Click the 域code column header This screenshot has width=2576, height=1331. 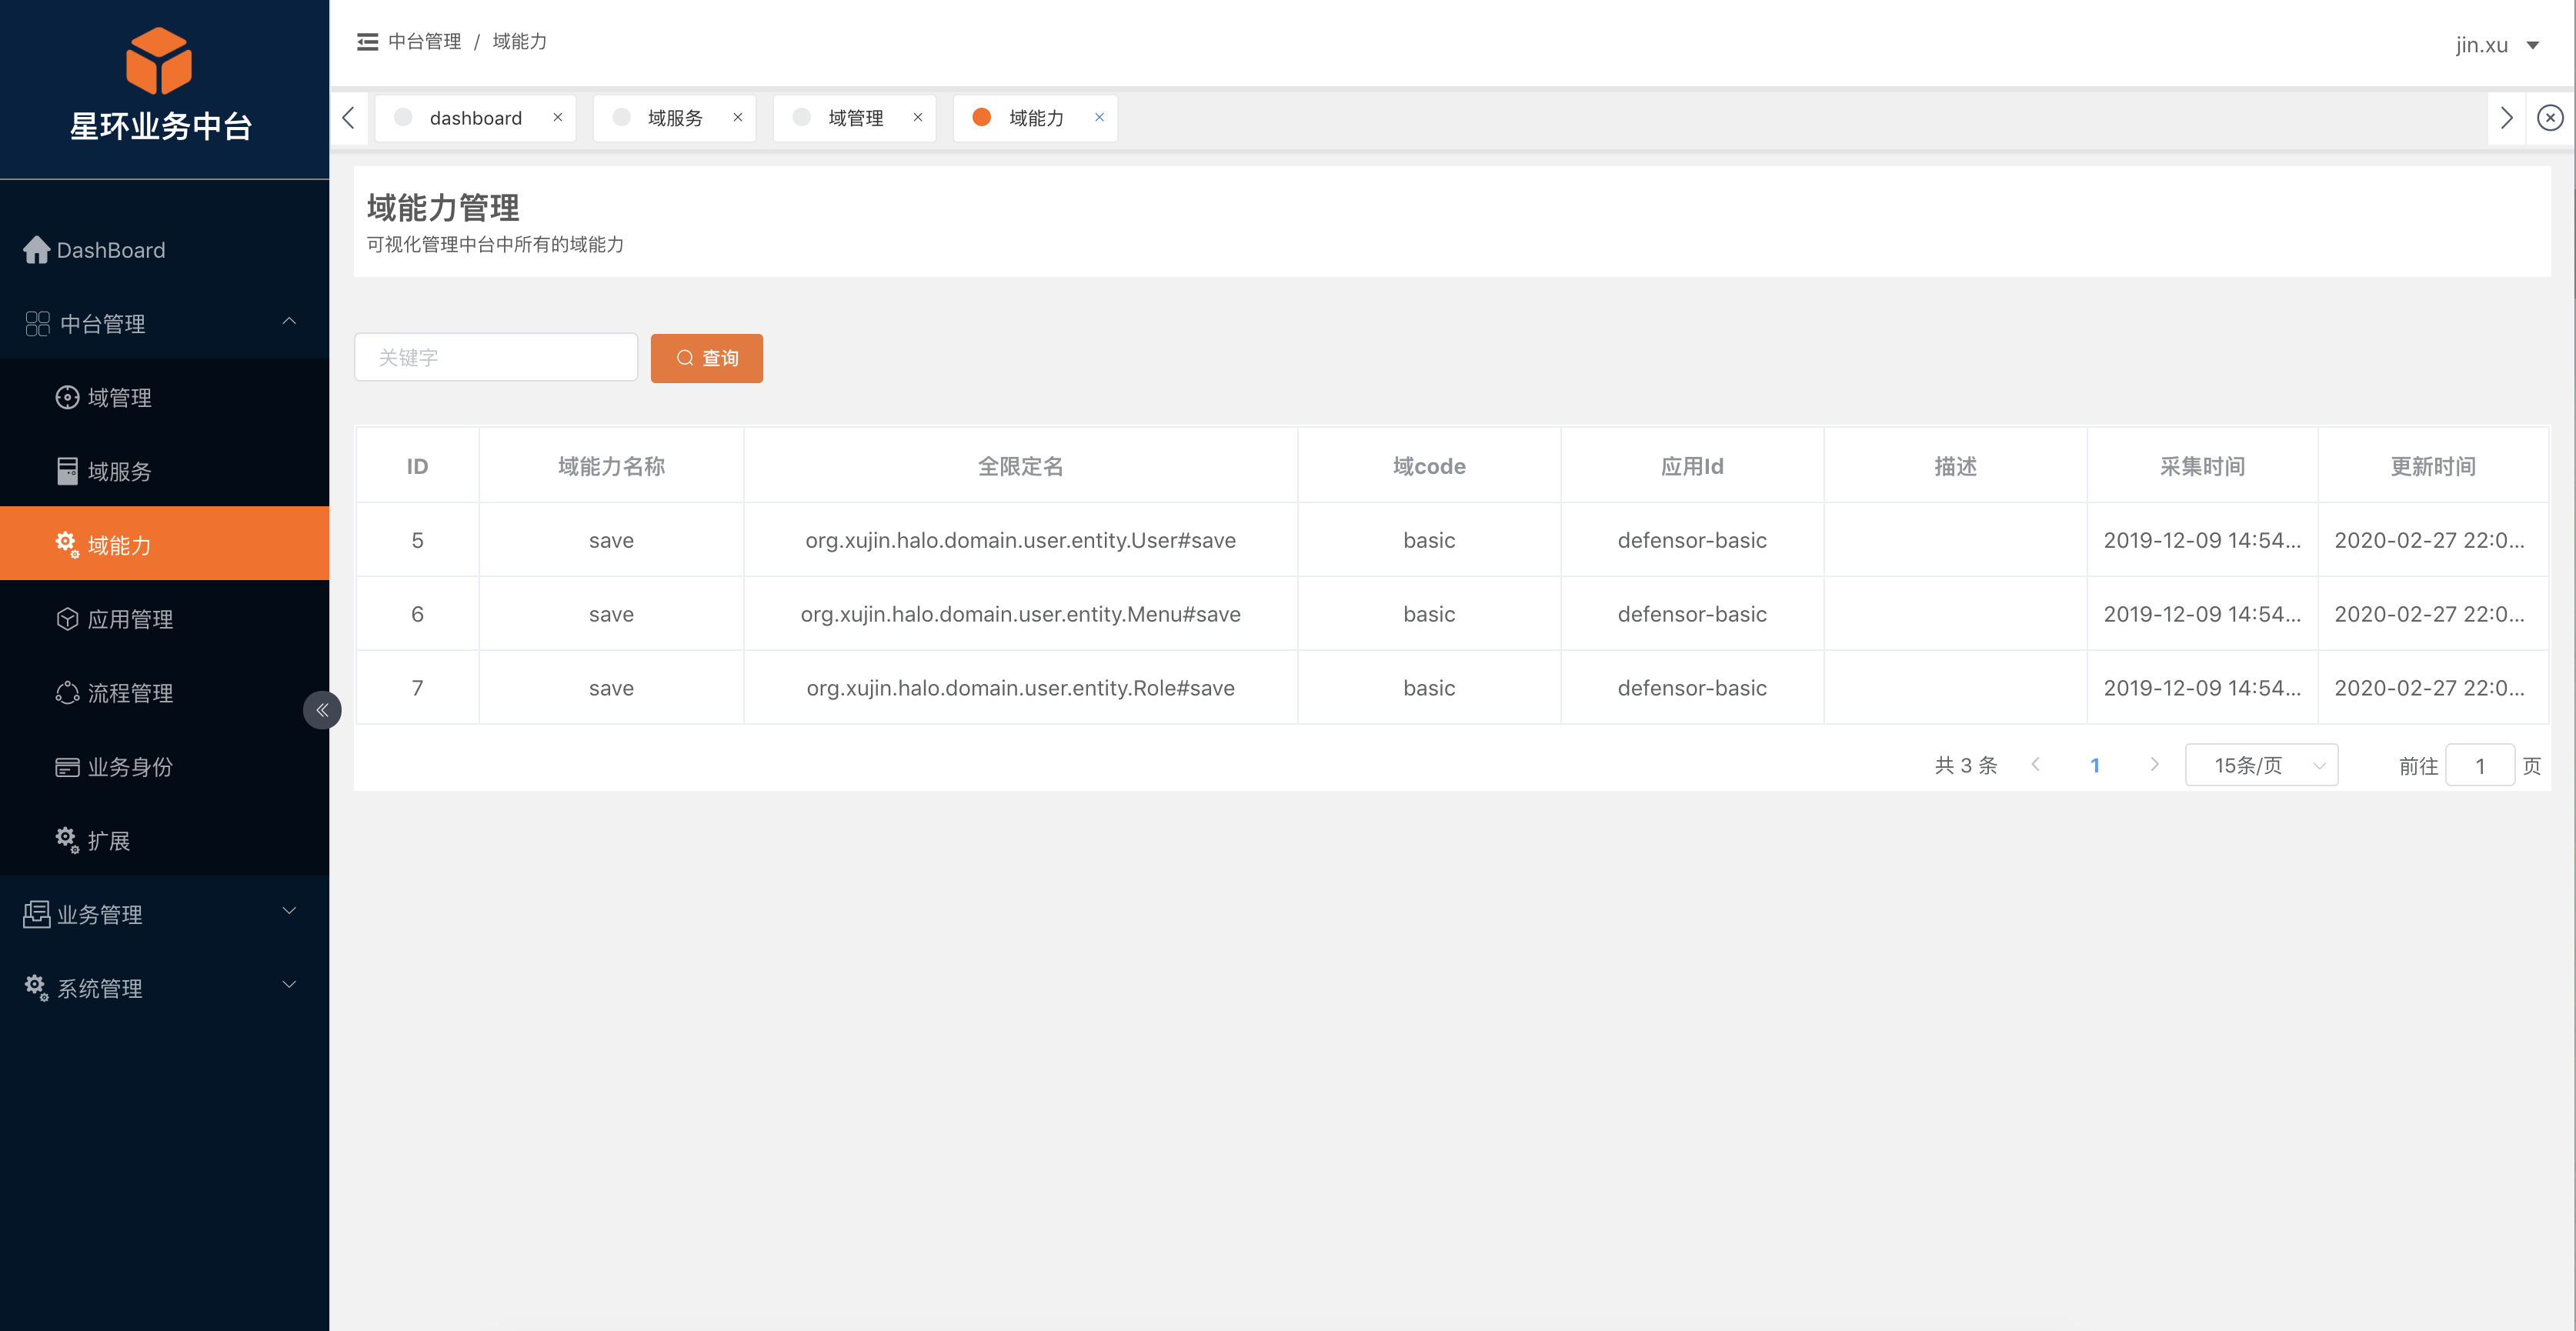click(x=1429, y=466)
